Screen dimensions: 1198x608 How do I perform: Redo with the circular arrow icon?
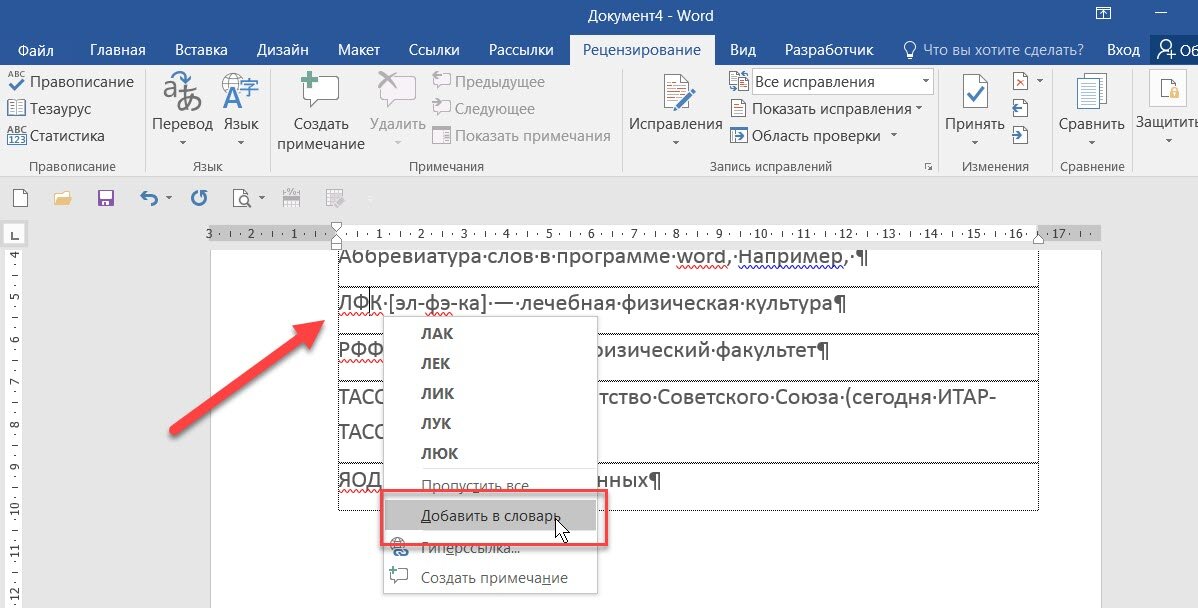coord(199,199)
